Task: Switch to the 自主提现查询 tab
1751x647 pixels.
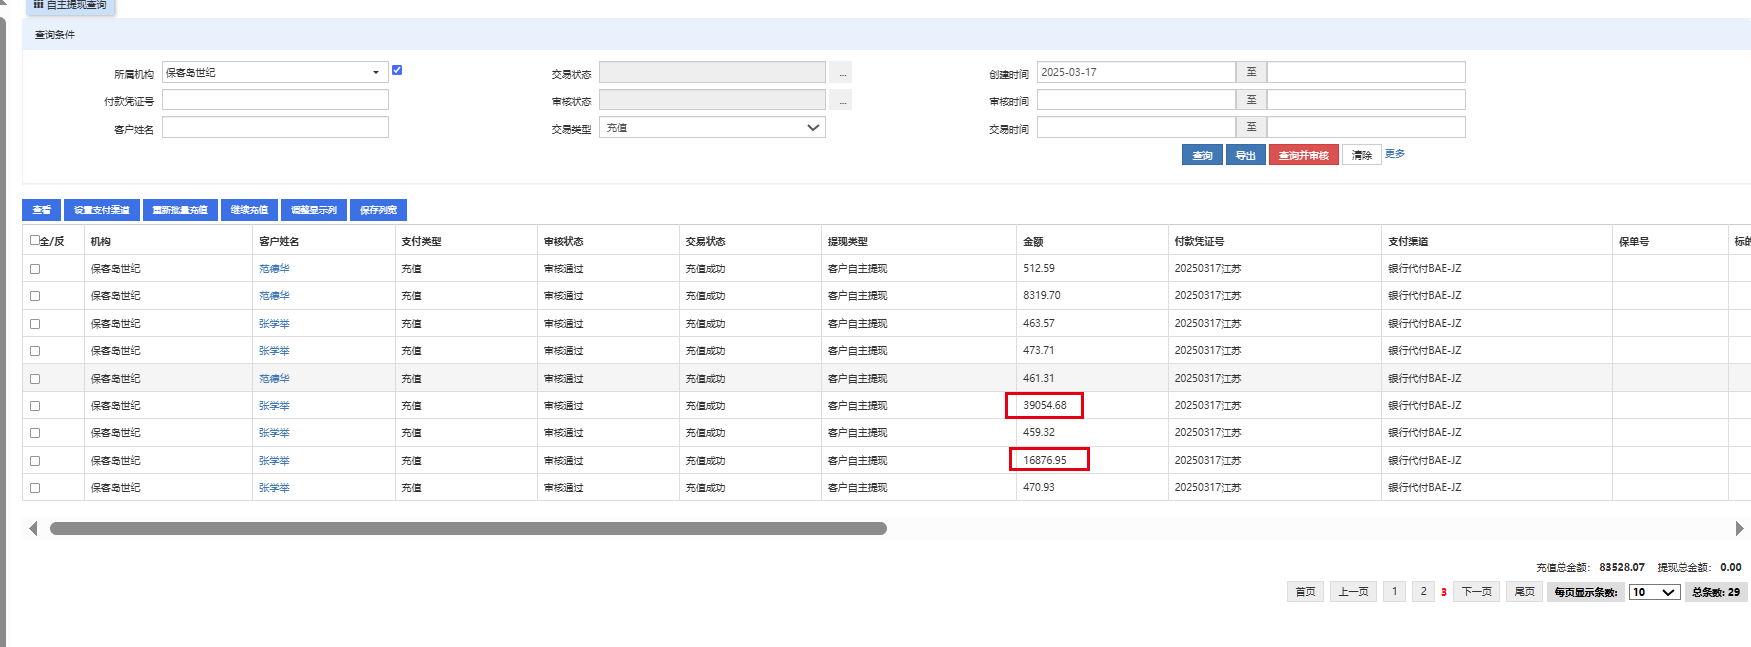Action: click(x=70, y=5)
